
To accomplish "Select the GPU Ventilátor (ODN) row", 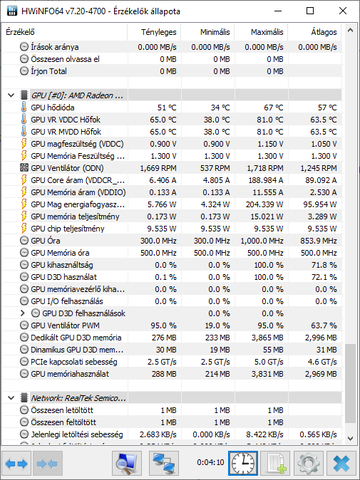I will pos(172,168).
